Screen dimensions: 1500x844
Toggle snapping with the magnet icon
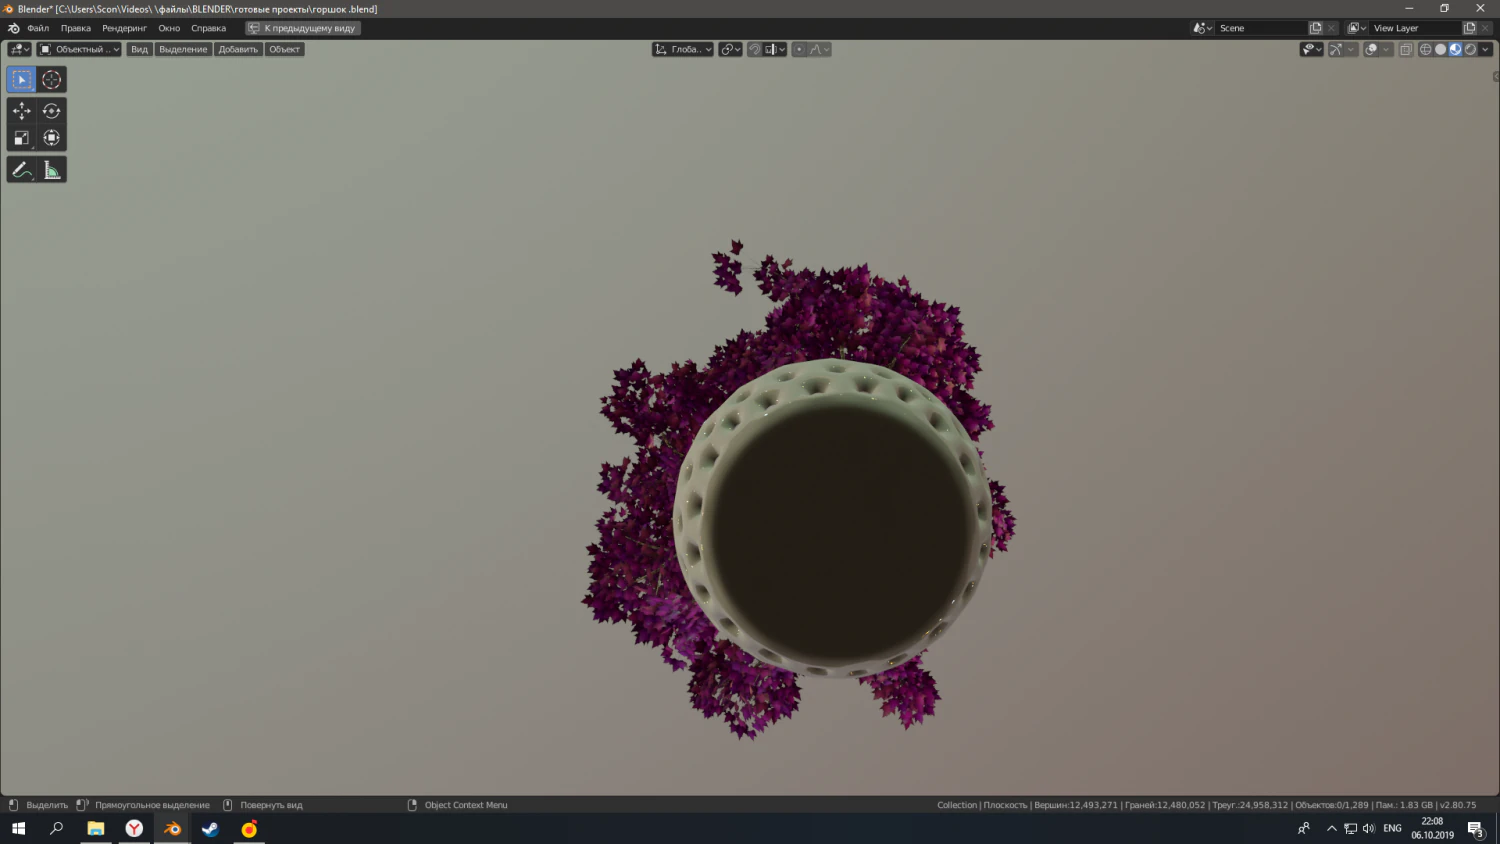coord(754,49)
